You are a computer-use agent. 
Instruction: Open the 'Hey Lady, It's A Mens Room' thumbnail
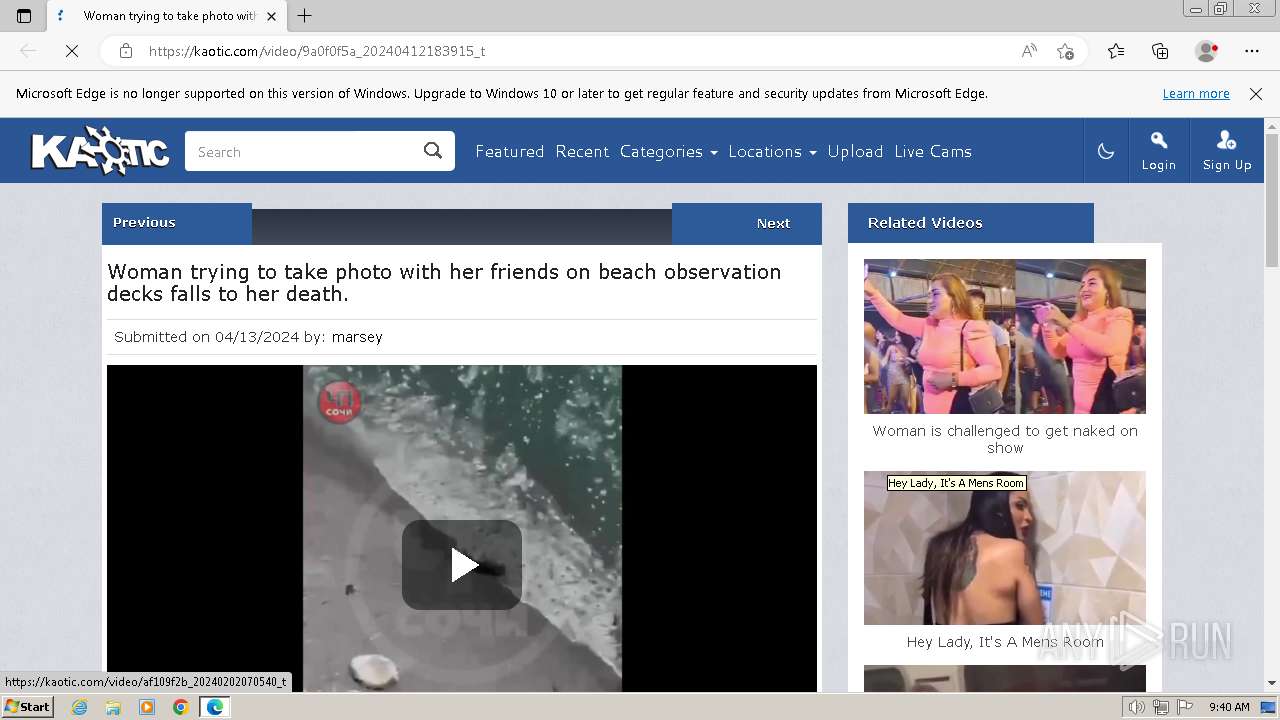point(1005,548)
